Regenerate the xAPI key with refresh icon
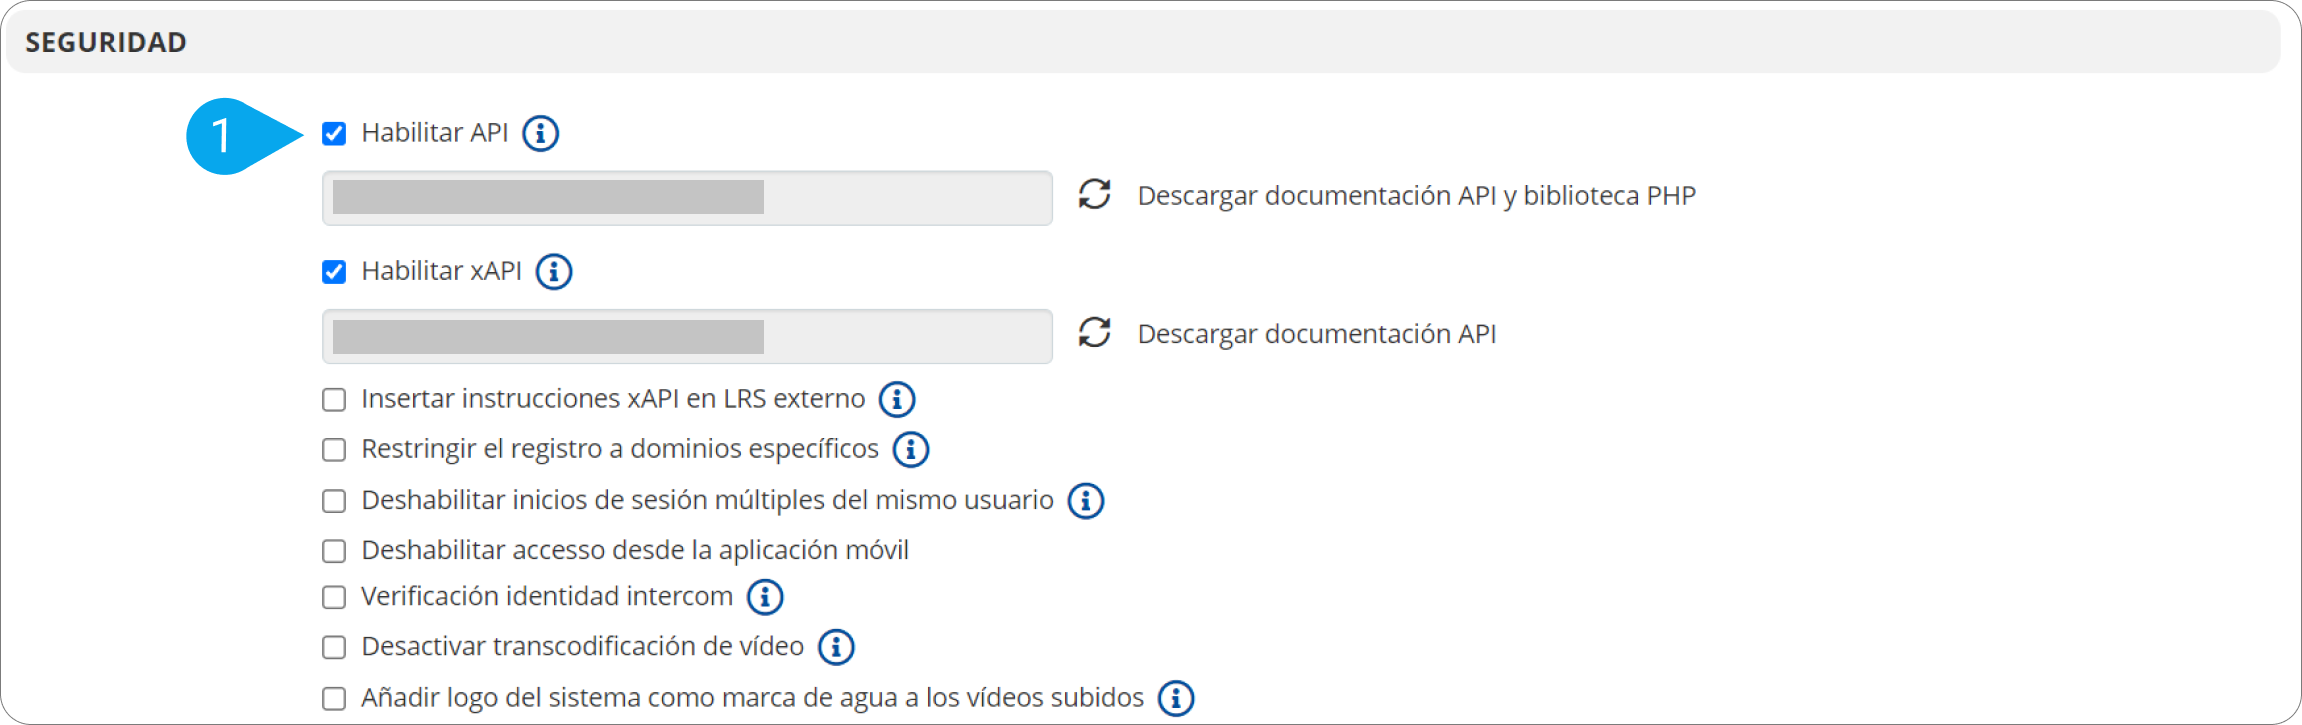Viewport: 2302px width, 725px height. tap(1095, 332)
